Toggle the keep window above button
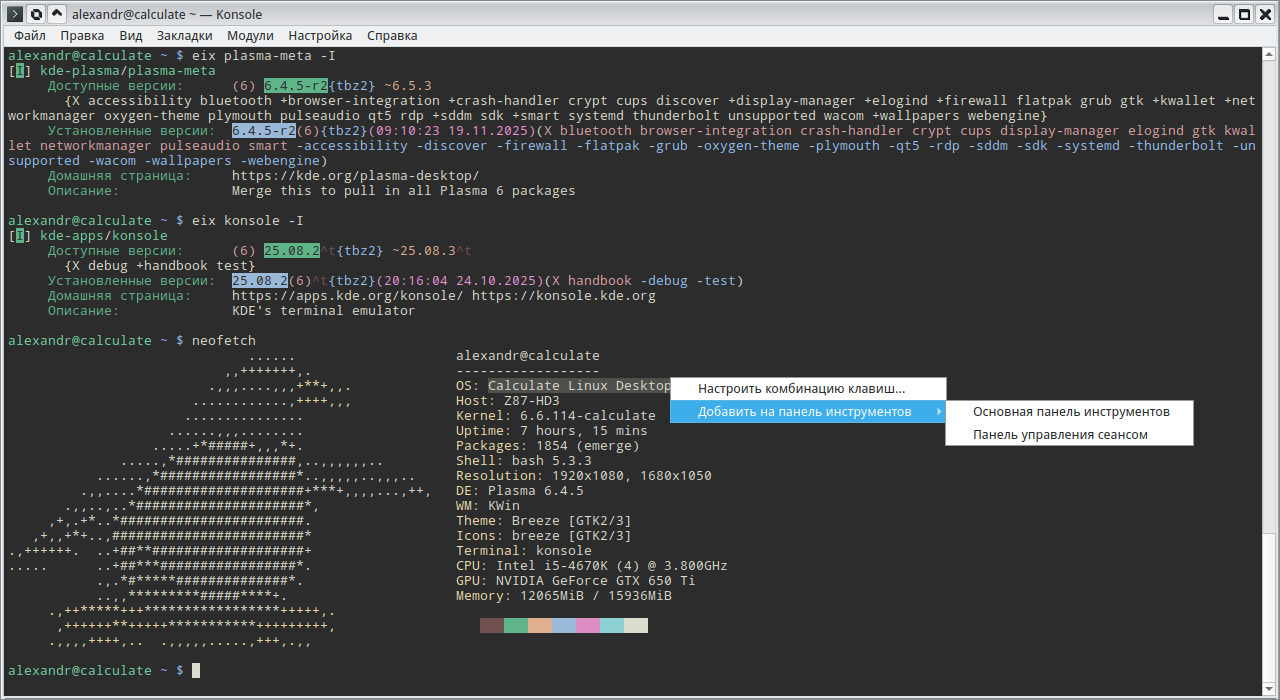 57,14
